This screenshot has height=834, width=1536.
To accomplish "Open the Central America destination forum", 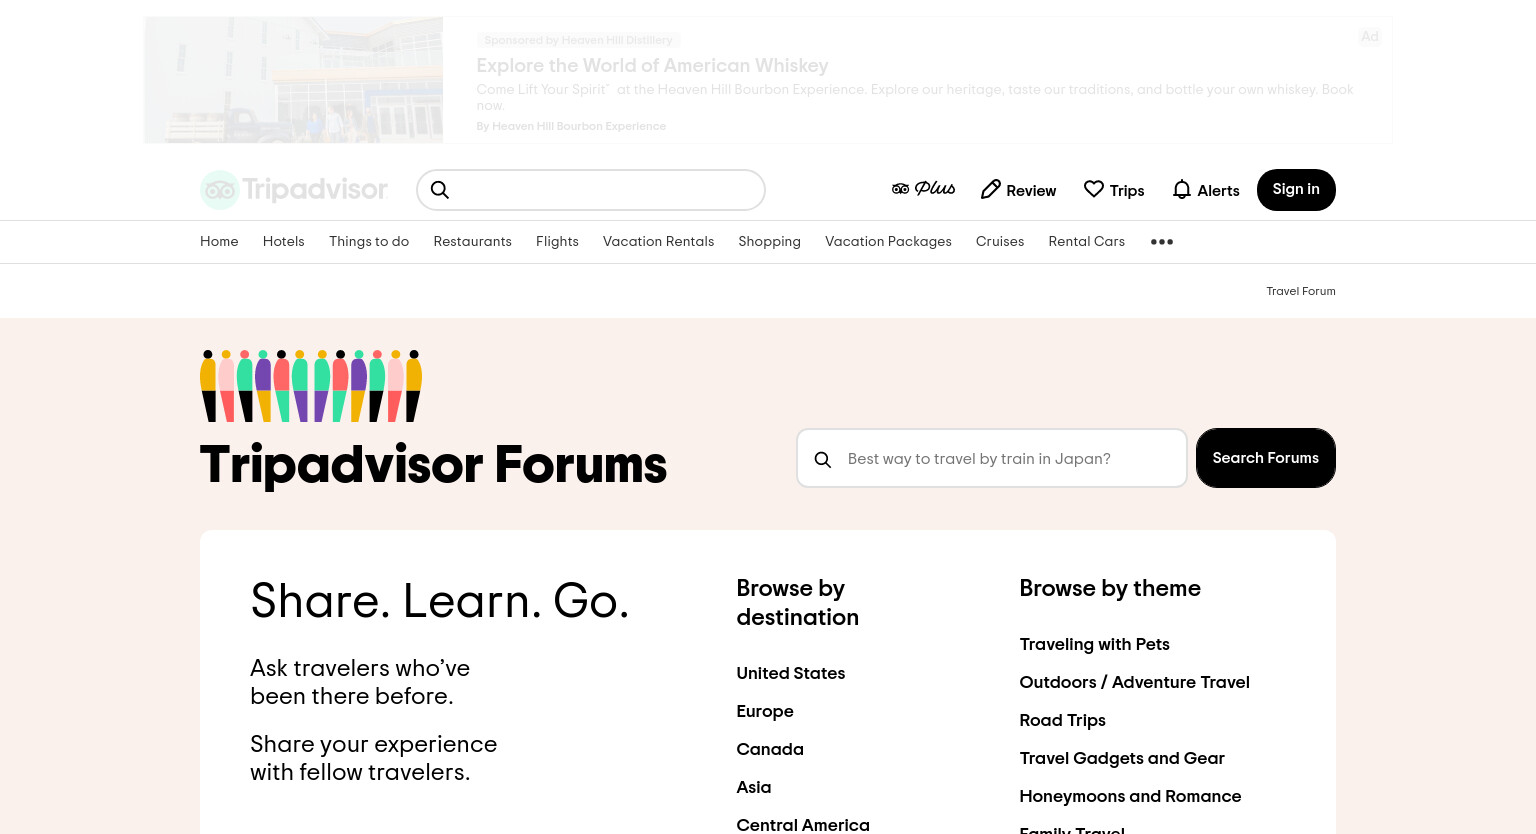I will [x=803, y=825].
